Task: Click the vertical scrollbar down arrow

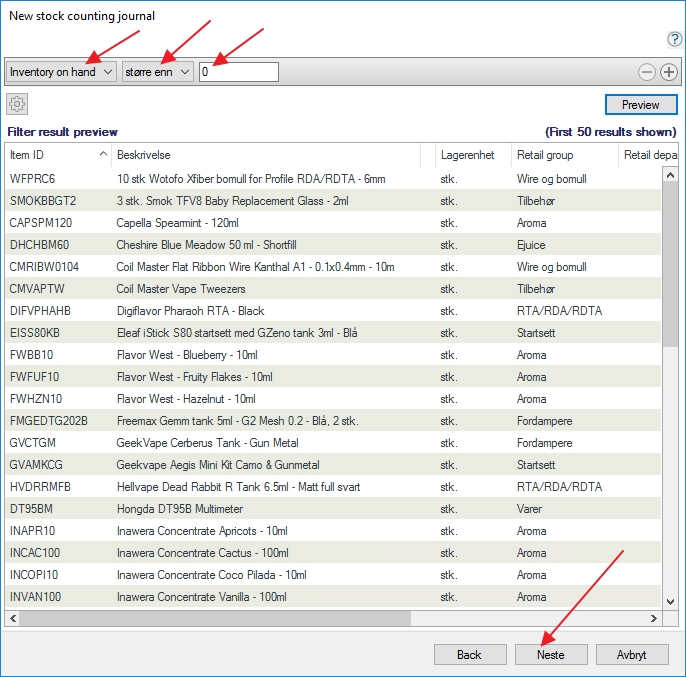Action: 671,602
